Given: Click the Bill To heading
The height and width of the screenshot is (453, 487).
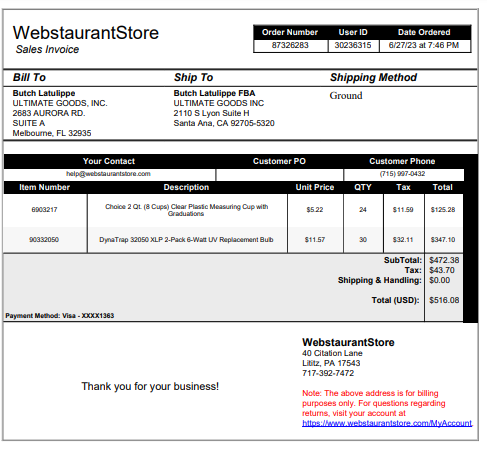Looking at the screenshot, I should click(29, 77).
